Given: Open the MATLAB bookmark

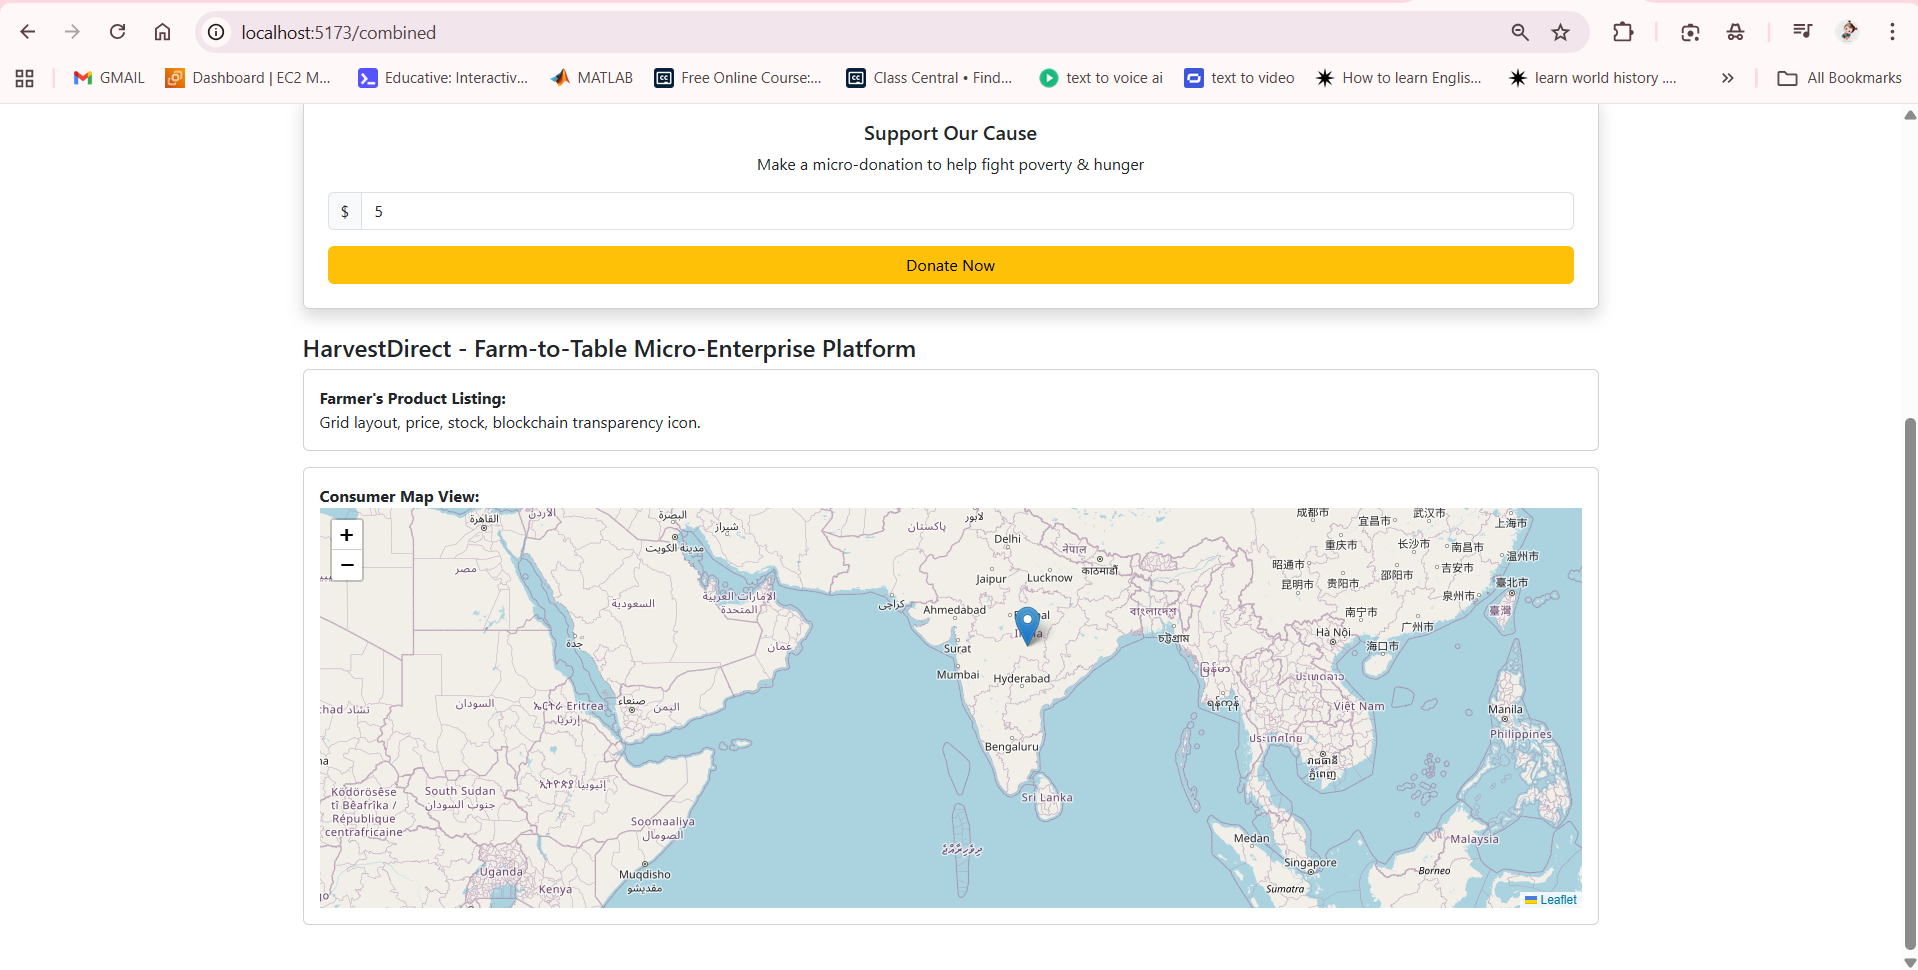Looking at the screenshot, I should click(x=592, y=78).
